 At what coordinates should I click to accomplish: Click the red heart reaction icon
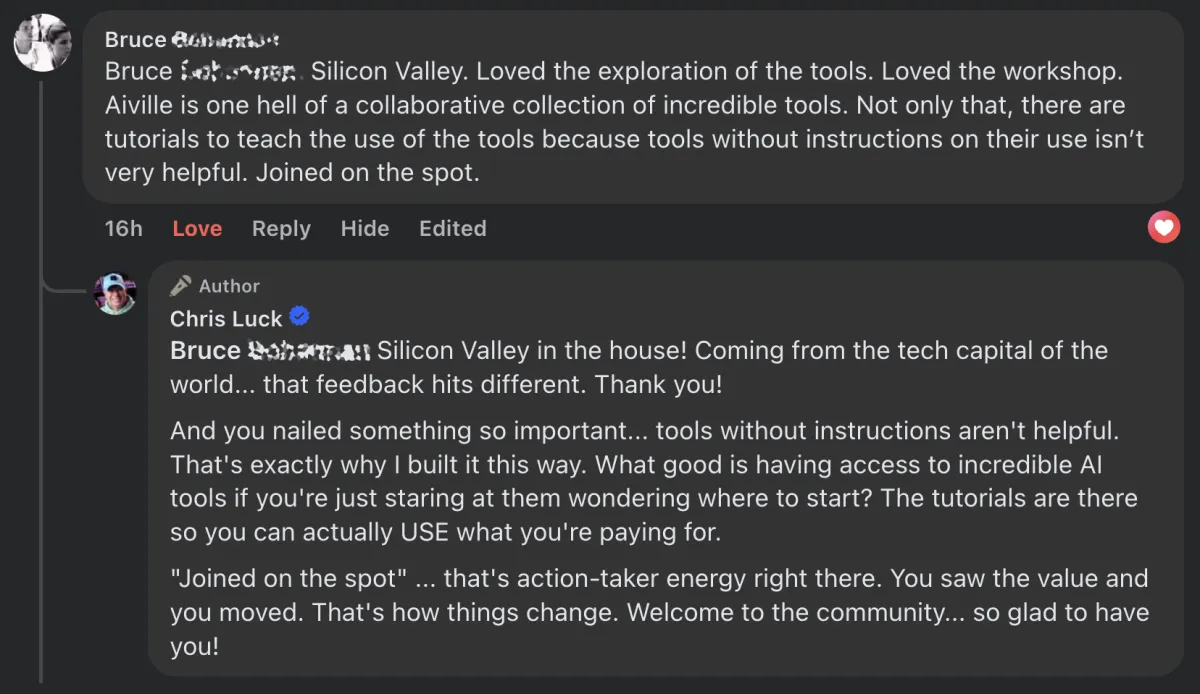pos(1163,228)
